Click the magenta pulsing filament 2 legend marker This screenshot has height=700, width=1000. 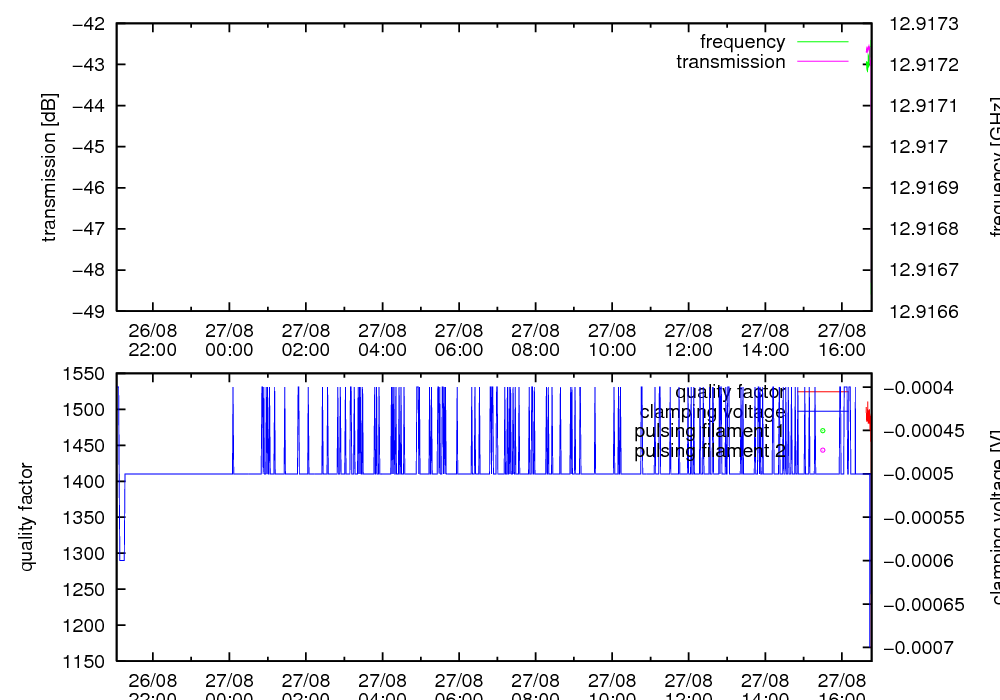823,450
